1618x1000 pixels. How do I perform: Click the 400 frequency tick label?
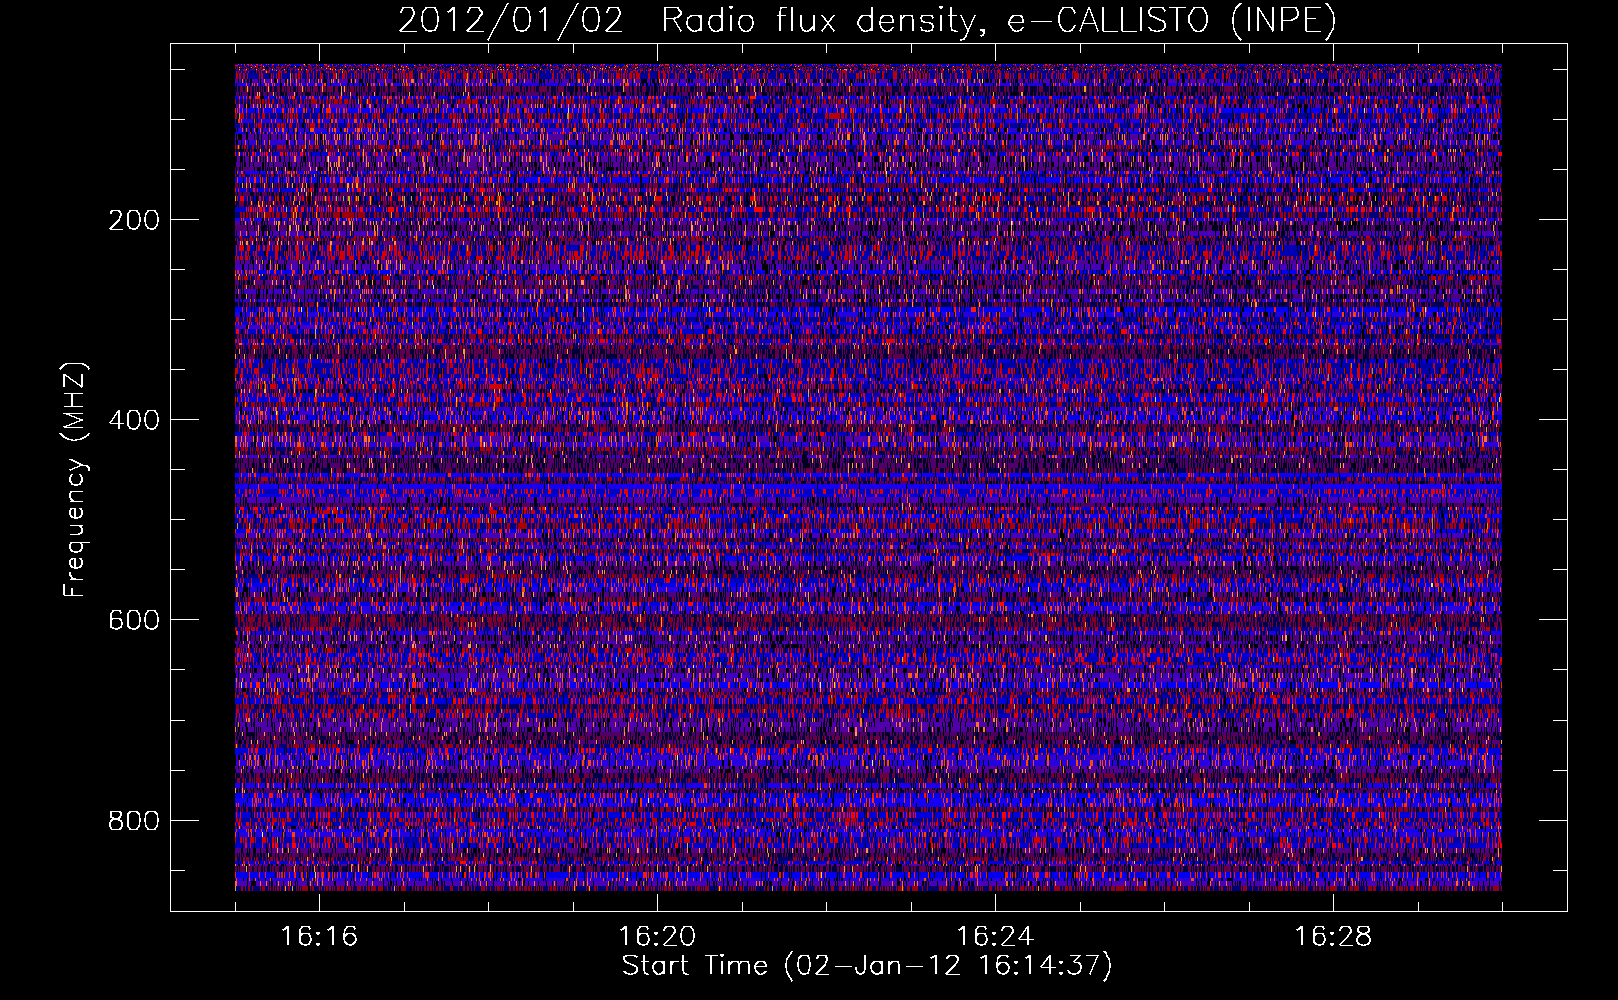134,420
